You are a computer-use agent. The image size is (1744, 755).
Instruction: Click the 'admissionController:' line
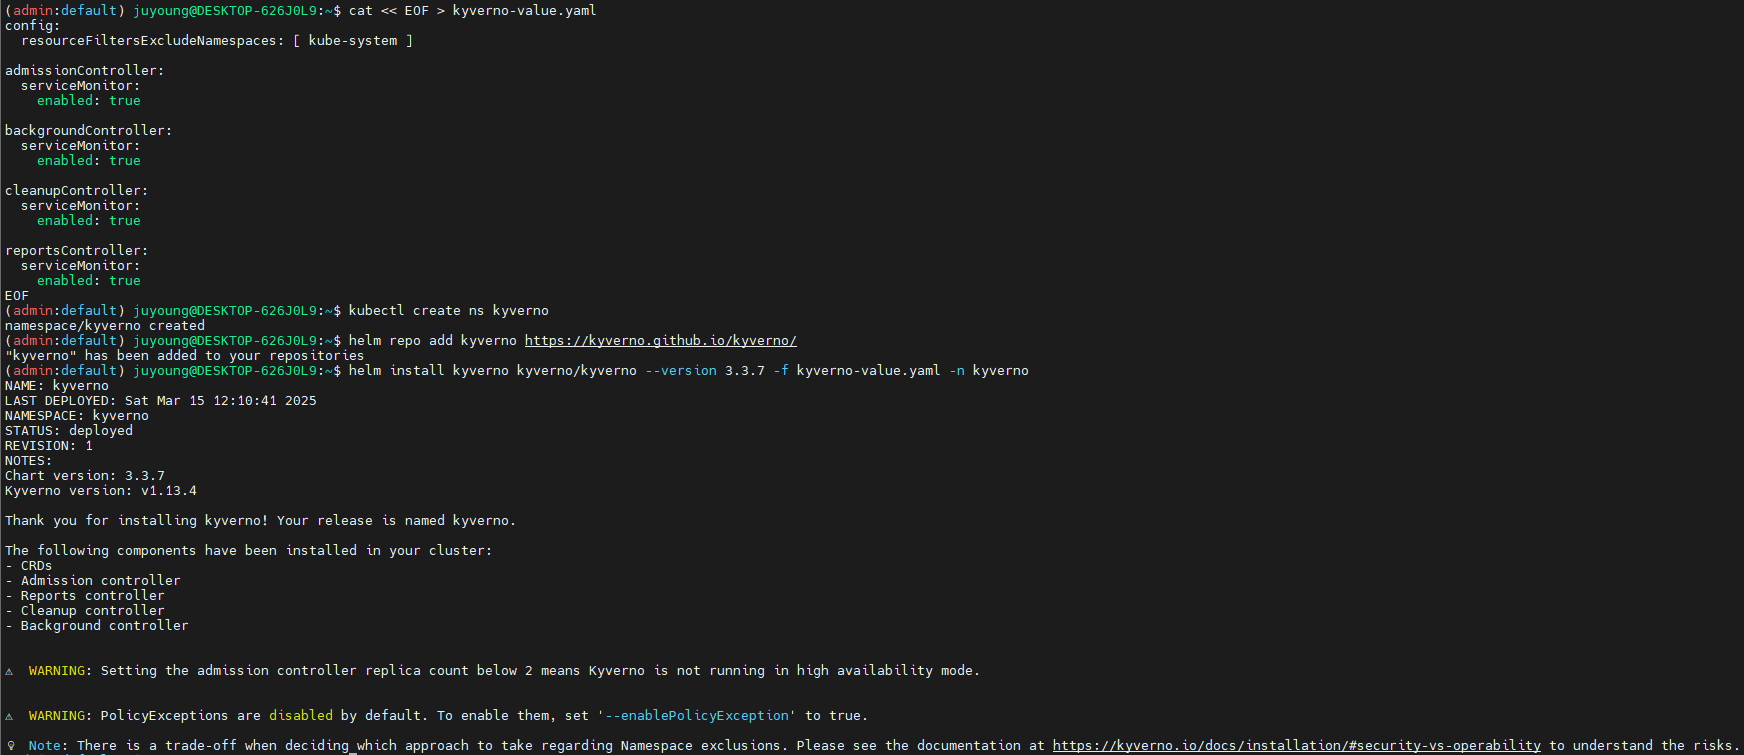(x=85, y=71)
